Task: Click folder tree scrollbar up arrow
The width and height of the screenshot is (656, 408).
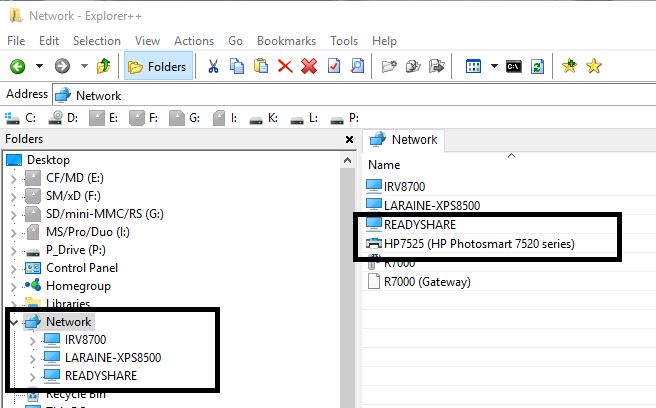Action: tap(347, 160)
